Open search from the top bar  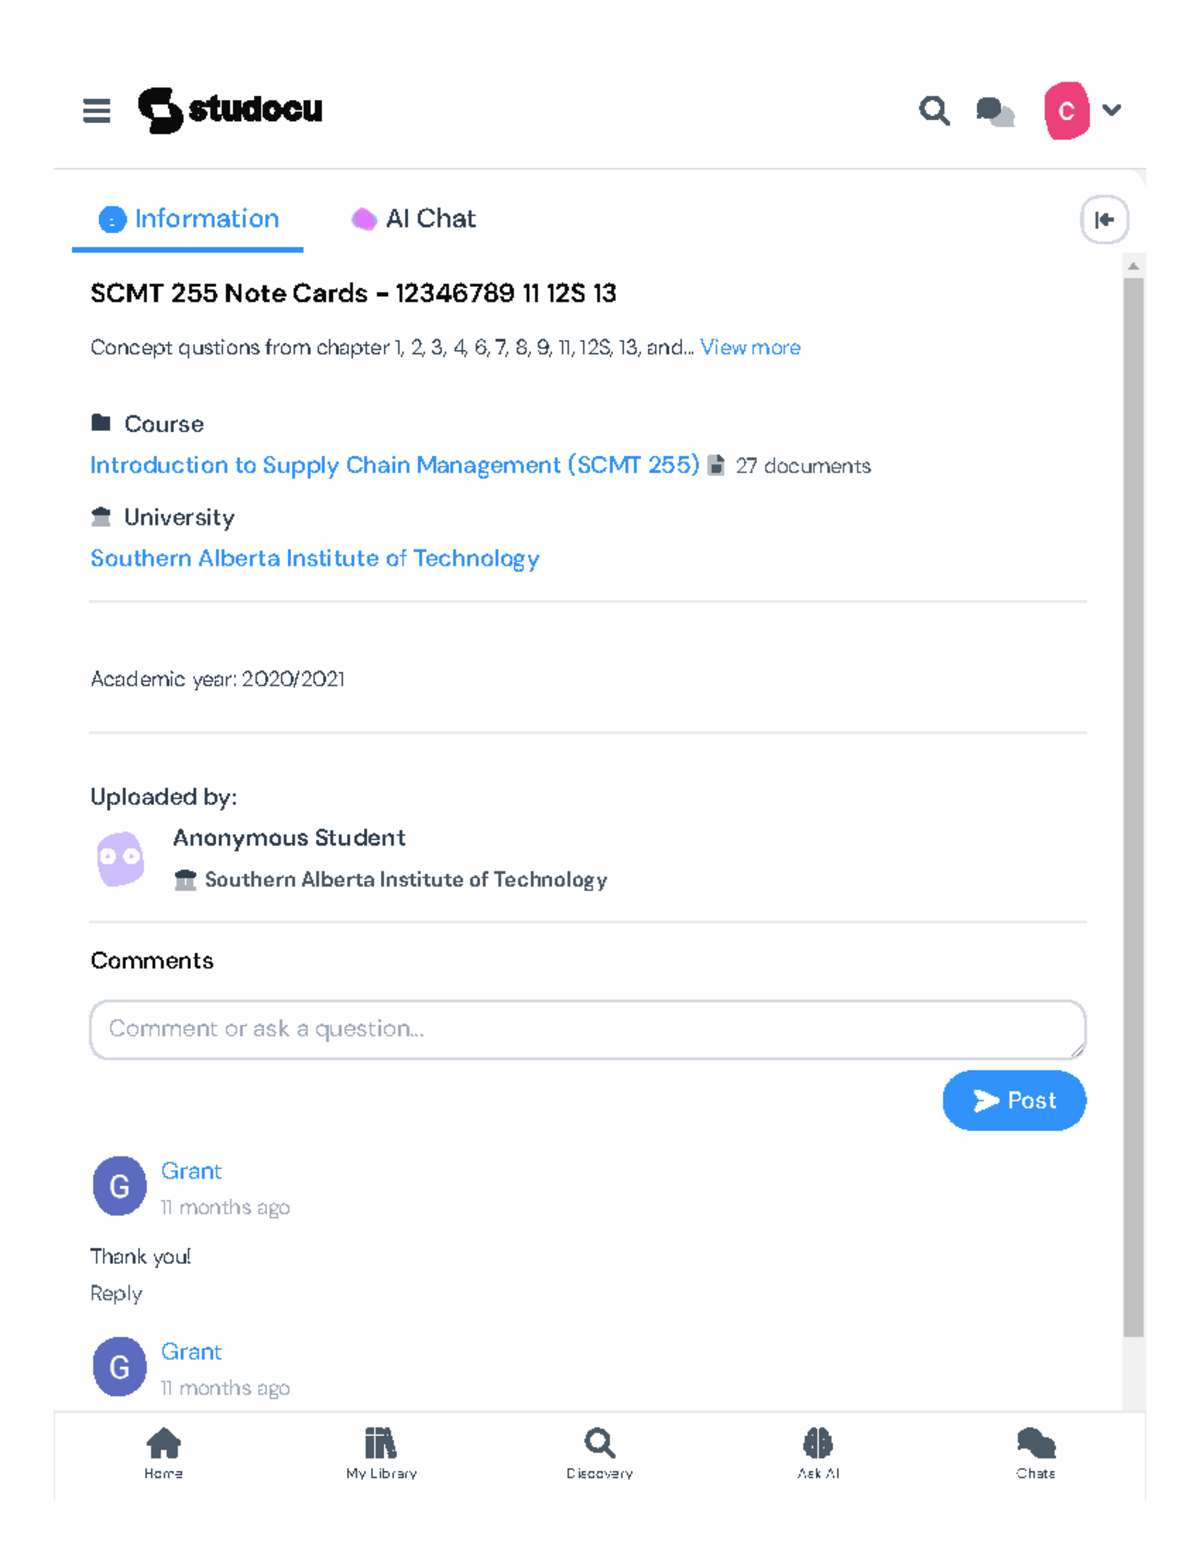tap(934, 110)
